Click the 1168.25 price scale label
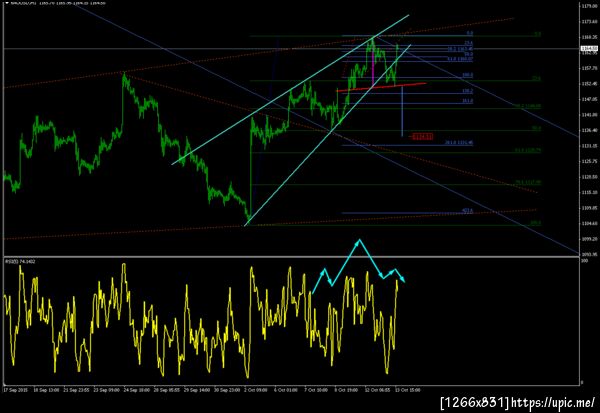This screenshot has height=413, width=600. (589, 37)
